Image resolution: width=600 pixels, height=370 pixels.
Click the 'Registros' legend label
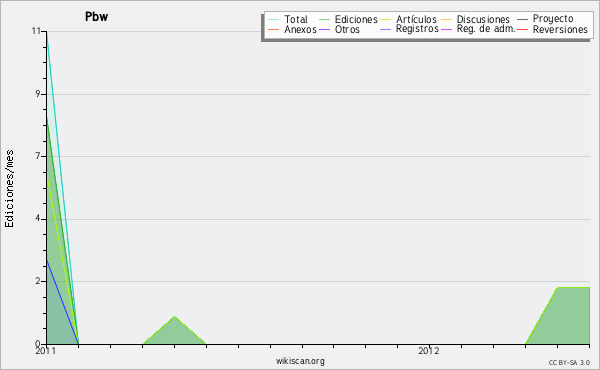417,29
